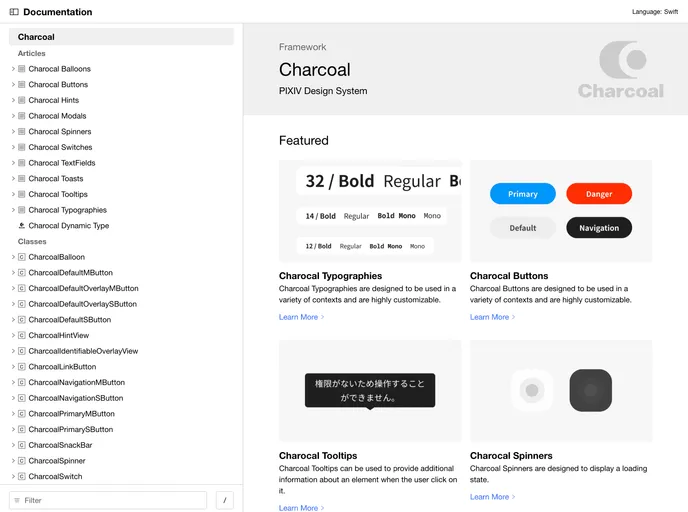Click the class icon of CharcoalSnackBar
This screenshot has width=688, height=512.
(x=22, y=445)
